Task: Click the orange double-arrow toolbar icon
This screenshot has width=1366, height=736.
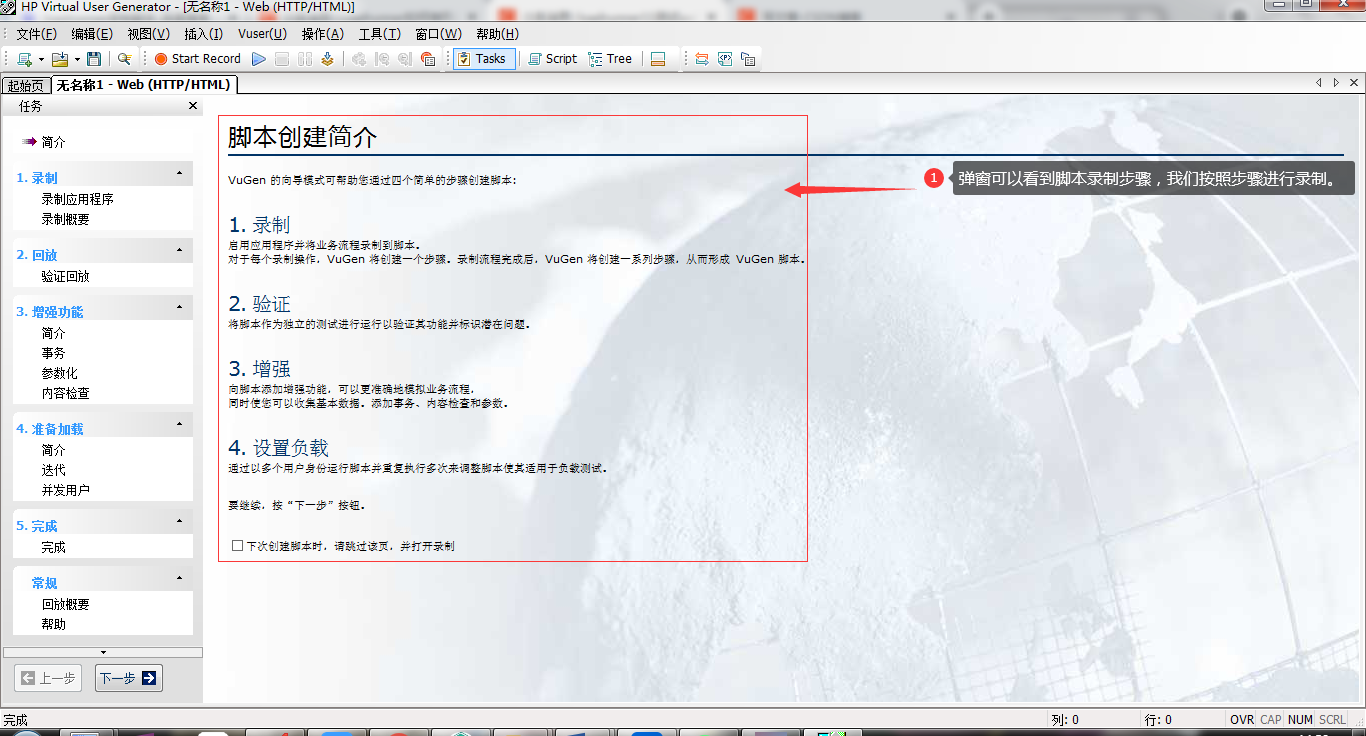Action: tap(702, 59)
